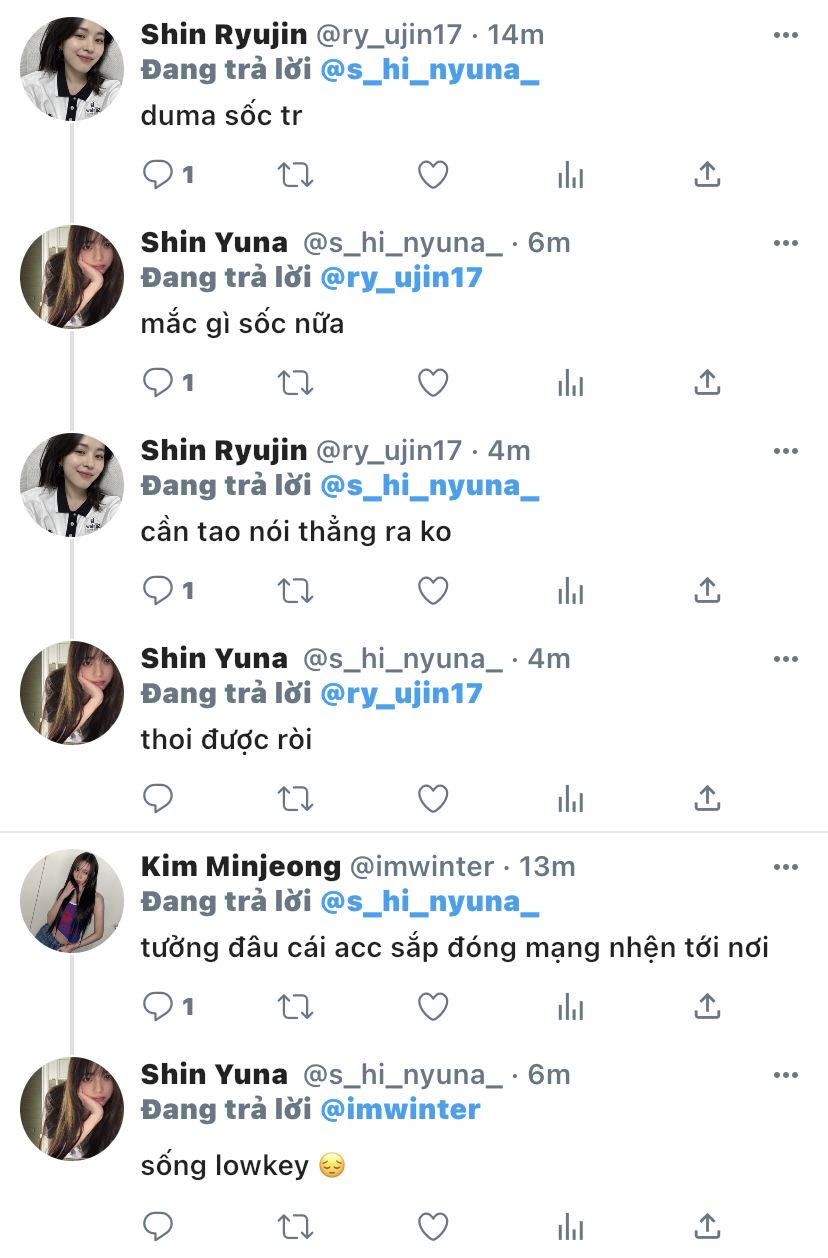Like the "sống lowkey" tweet
828x1258 pixels.
(432, 1226)
